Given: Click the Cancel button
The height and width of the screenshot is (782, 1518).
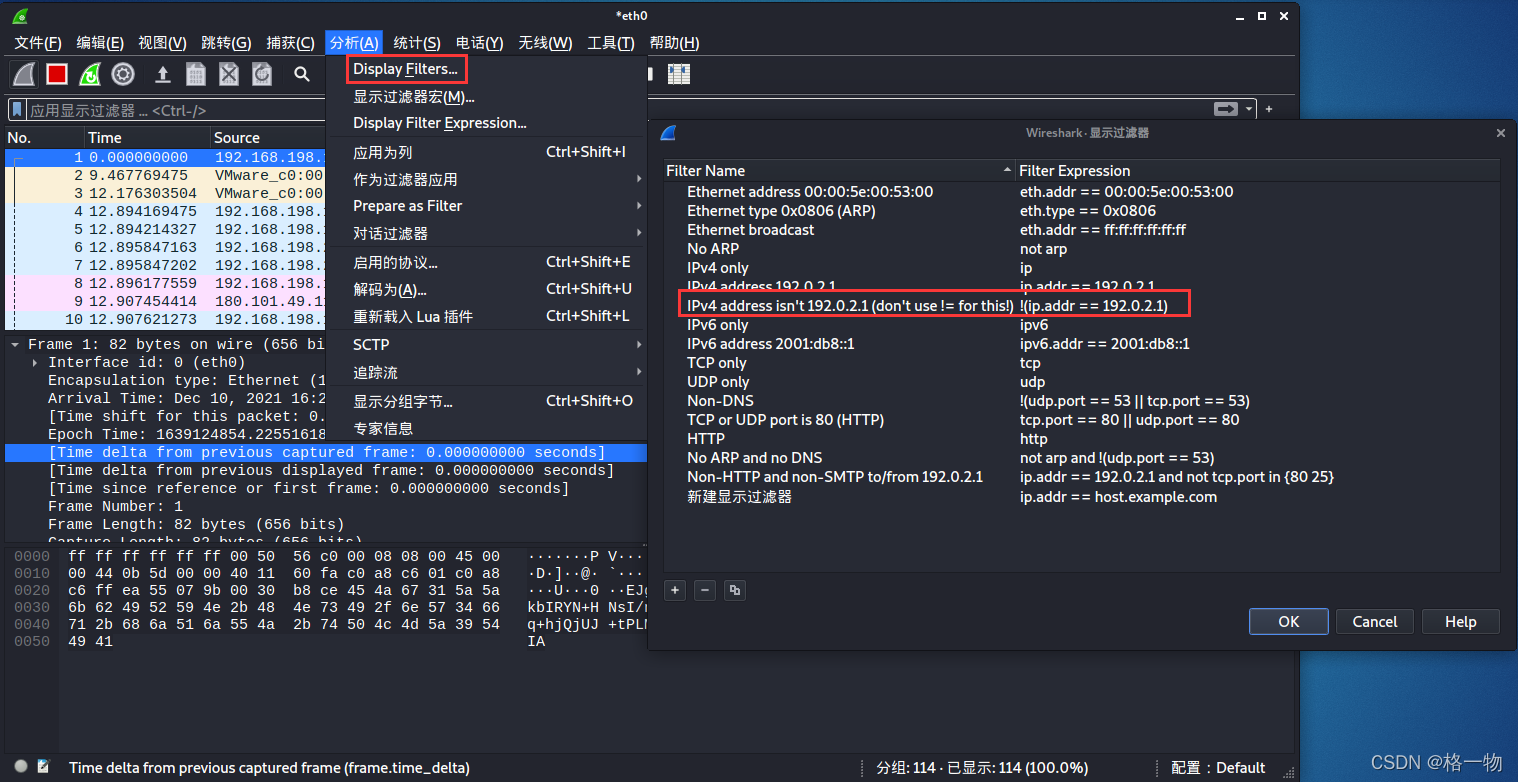Looking at the screenshot, I should click(1375, 621).
